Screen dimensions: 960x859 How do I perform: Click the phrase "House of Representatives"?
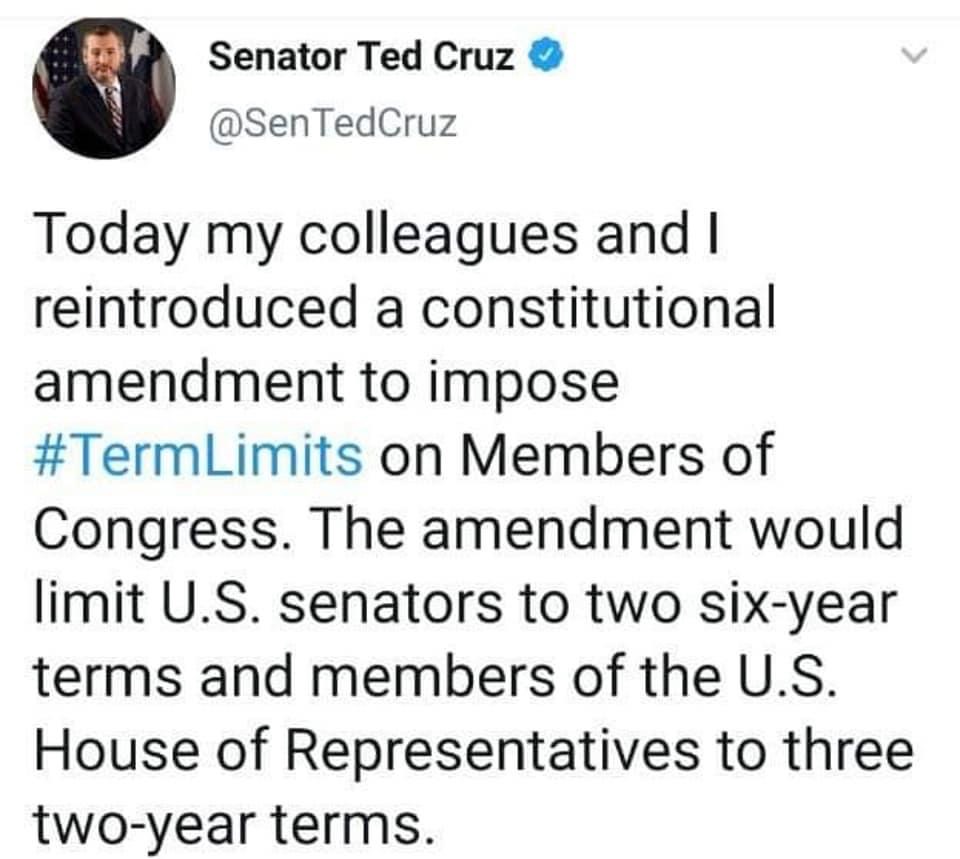[367, 752]
